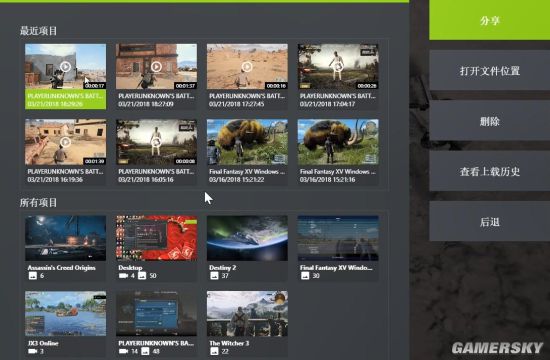
Task: Play the PUBG lobby clip from 17:04:17
Action: pyautogui.click(x=338, y=66)
